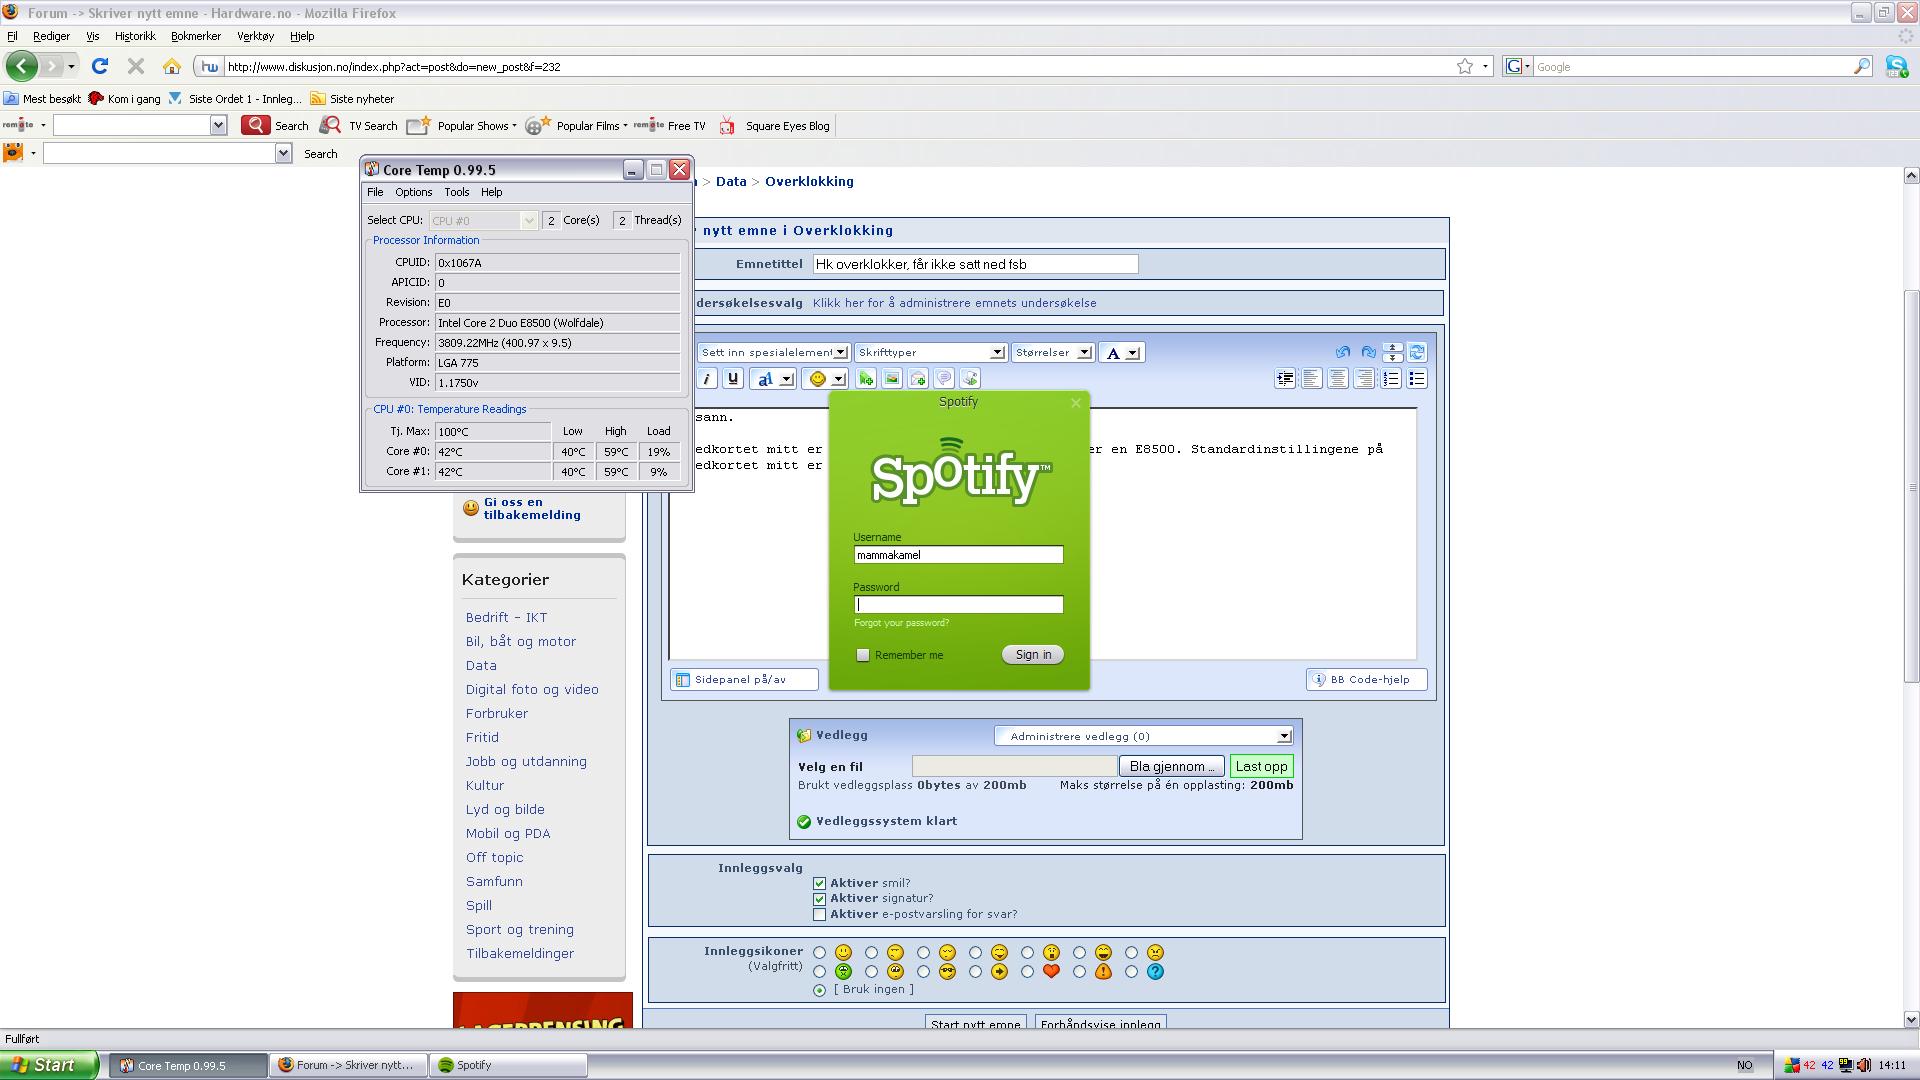Click Forgot your password link
This screenshot has width=1920, height=1080.
tap(901, 623)
